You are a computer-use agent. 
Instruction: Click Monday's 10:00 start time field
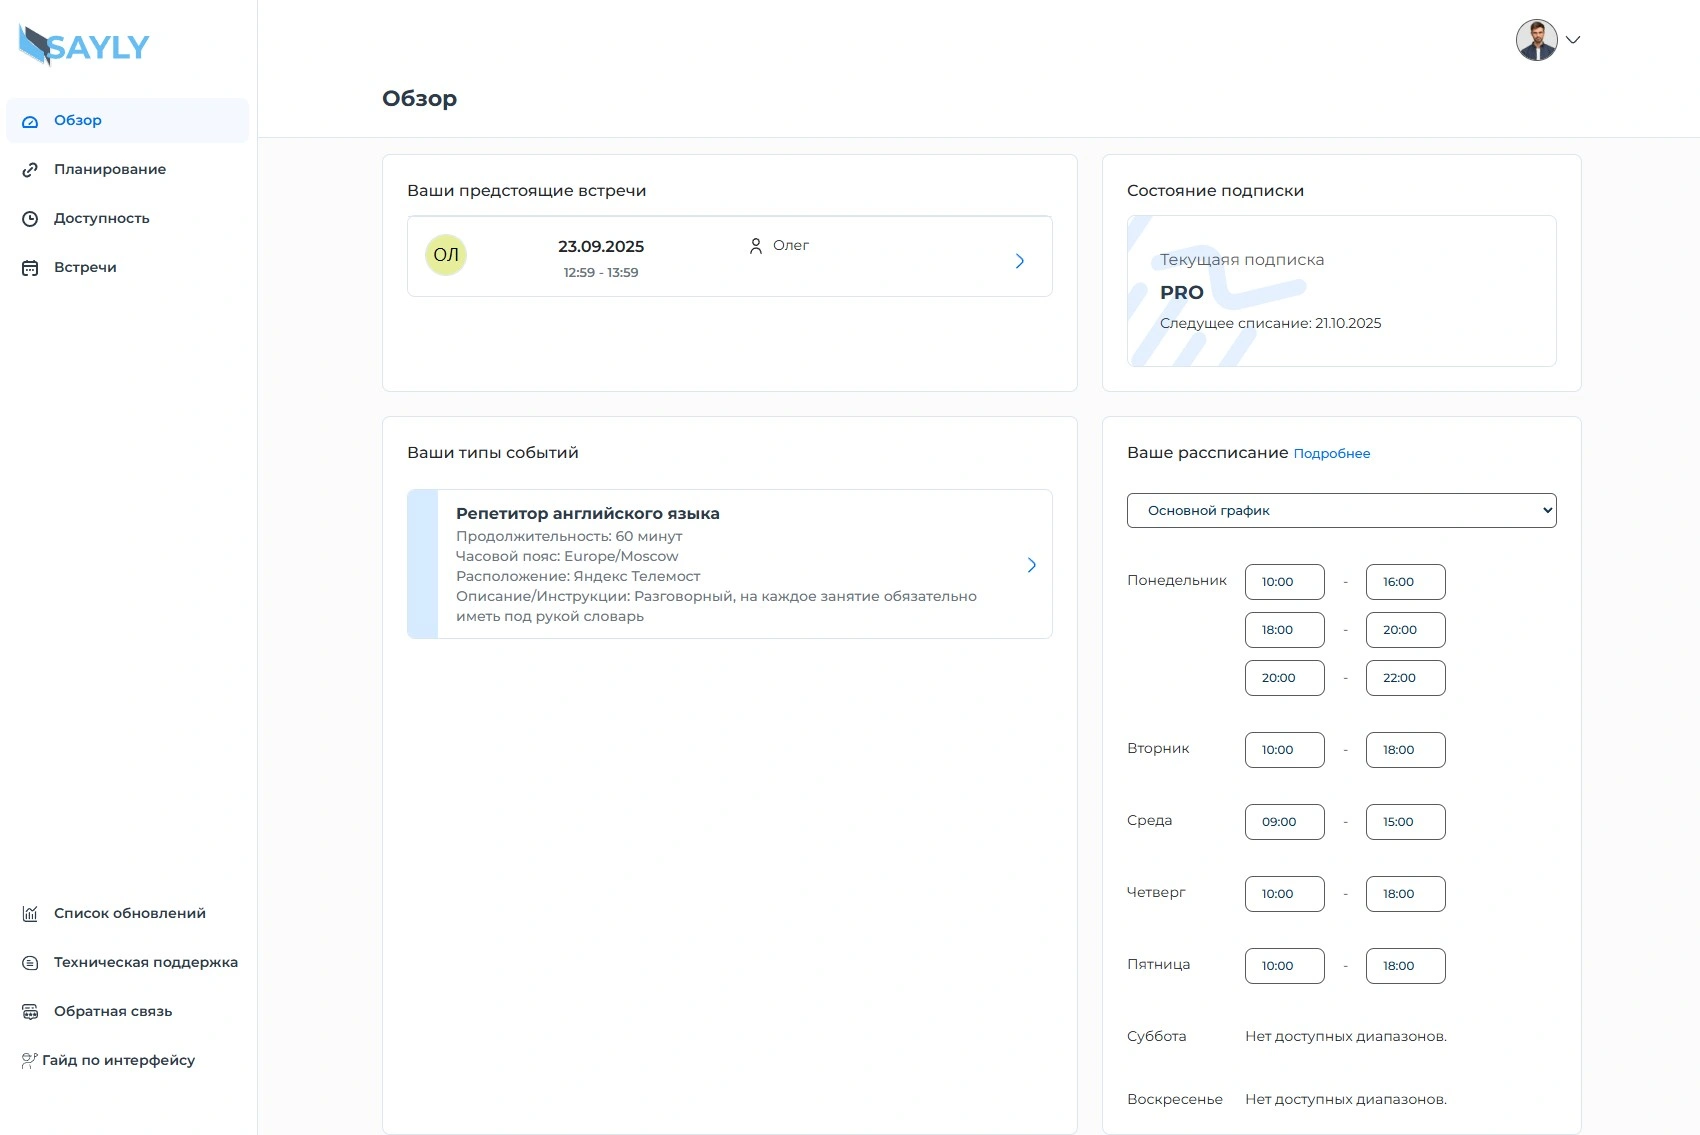coord(1284,582)
